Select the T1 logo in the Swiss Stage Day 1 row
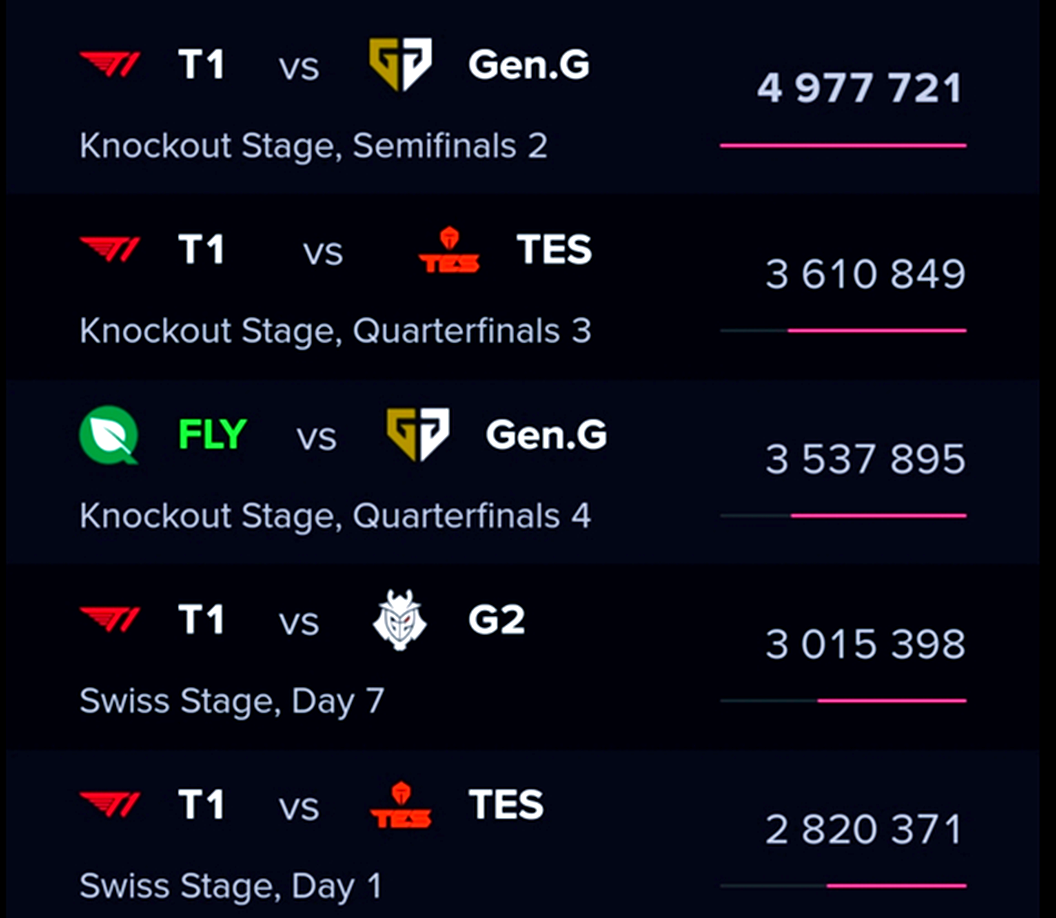Image resolution: width=1056 pixels, height=918 pixels. (110, 805)
